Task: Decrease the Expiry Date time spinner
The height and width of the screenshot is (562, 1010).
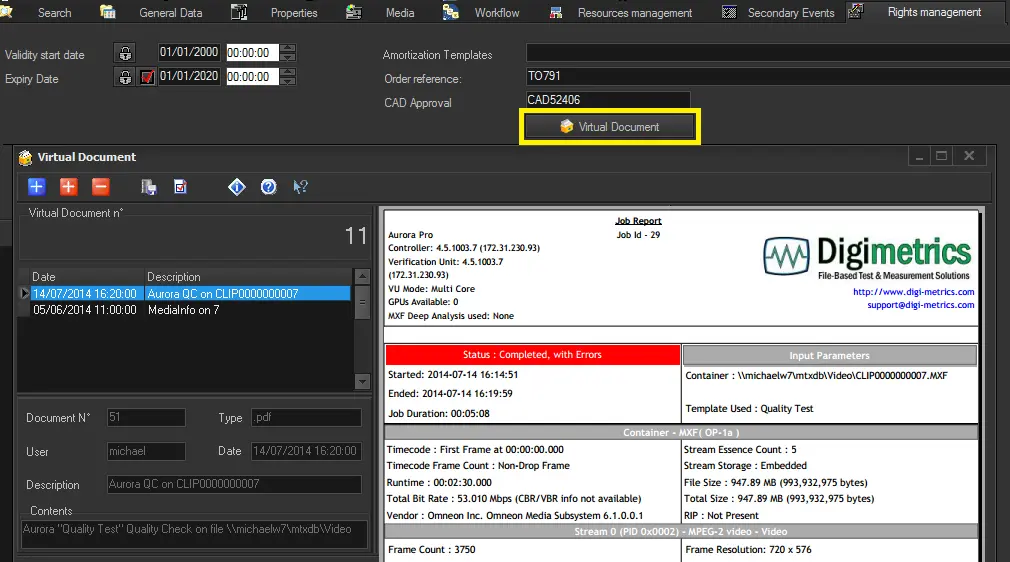Action: coord(287,81)
